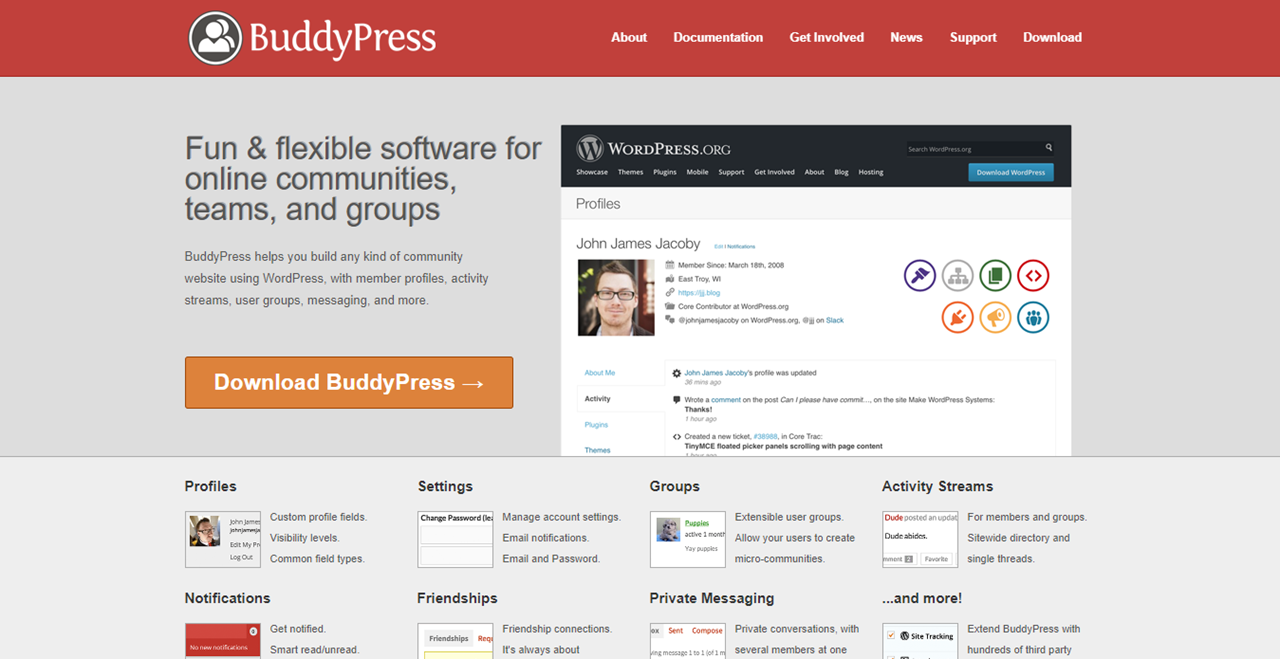Viewport: 1280px width, 659px height.
Task: Select the Activity profile tab
Action: coord(598,399)
